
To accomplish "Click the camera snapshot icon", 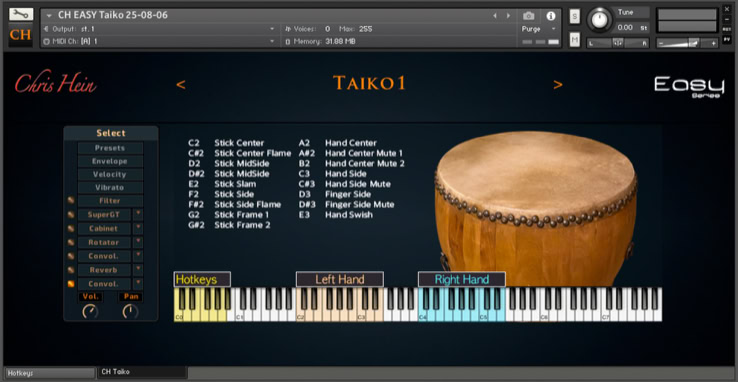I will coord(529,16).
